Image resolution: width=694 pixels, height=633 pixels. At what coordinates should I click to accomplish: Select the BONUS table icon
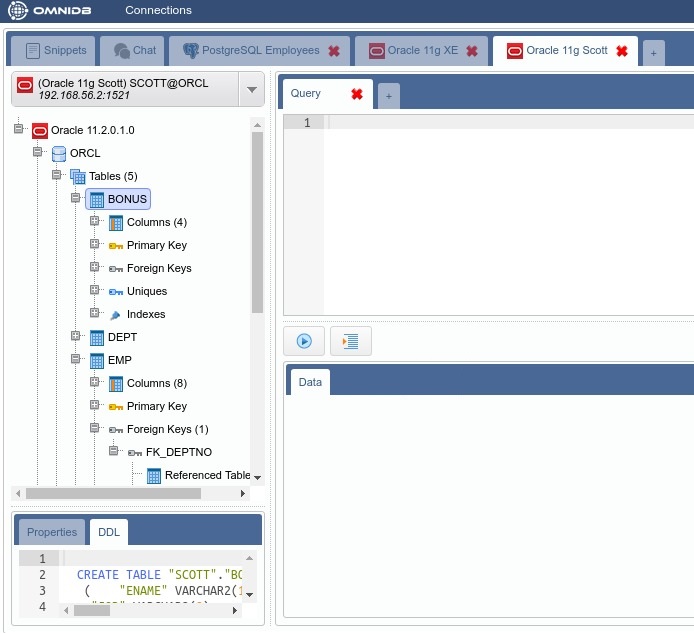(97, 199)
